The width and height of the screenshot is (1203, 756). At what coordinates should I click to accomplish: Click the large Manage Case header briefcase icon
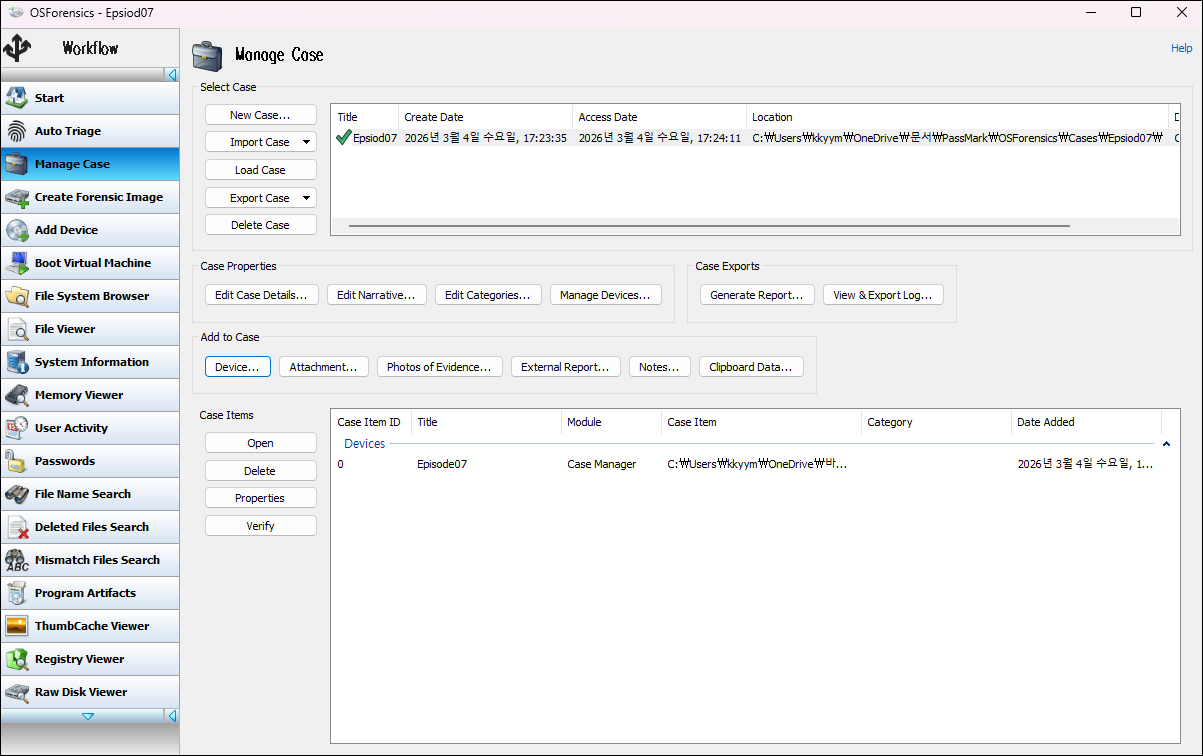point(208,54)
